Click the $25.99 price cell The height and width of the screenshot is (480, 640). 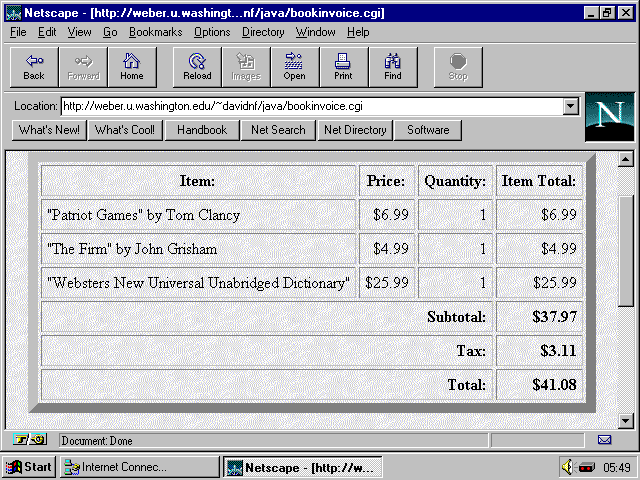pos(387,282)
